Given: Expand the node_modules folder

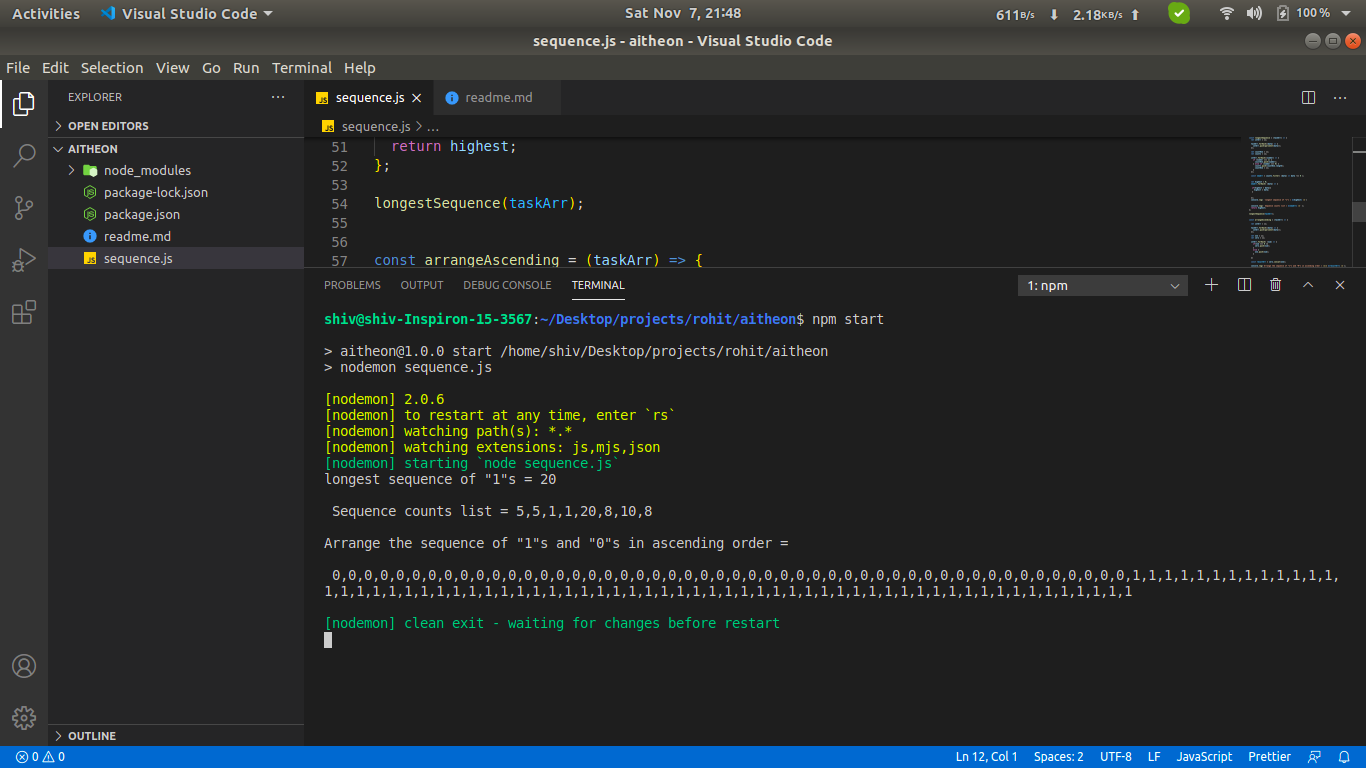Looking at the screenshot, I should 176,170.
